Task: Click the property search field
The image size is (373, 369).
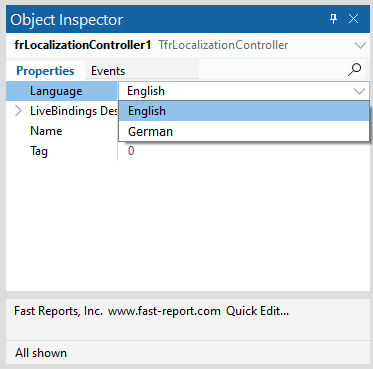Action: [273, 70]
